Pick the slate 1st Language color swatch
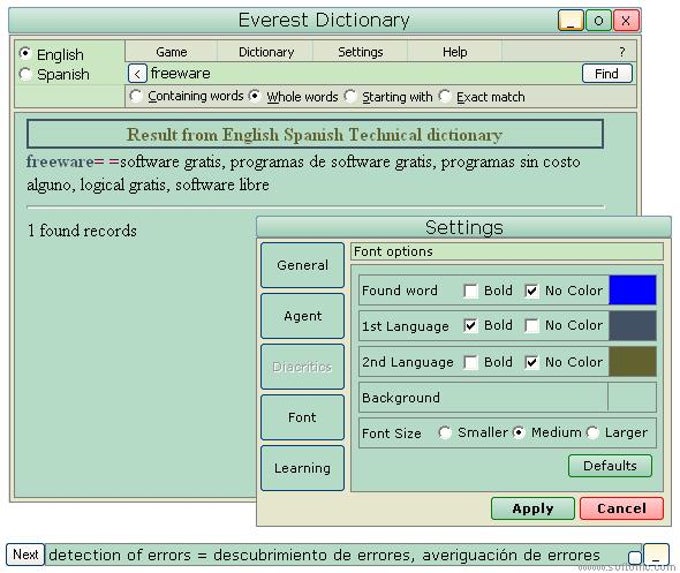 (x=632, y=326)
